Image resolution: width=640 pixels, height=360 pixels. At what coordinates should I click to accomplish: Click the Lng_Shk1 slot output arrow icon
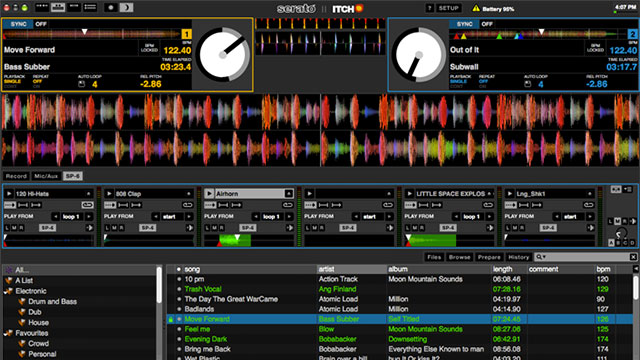[590, 228]
